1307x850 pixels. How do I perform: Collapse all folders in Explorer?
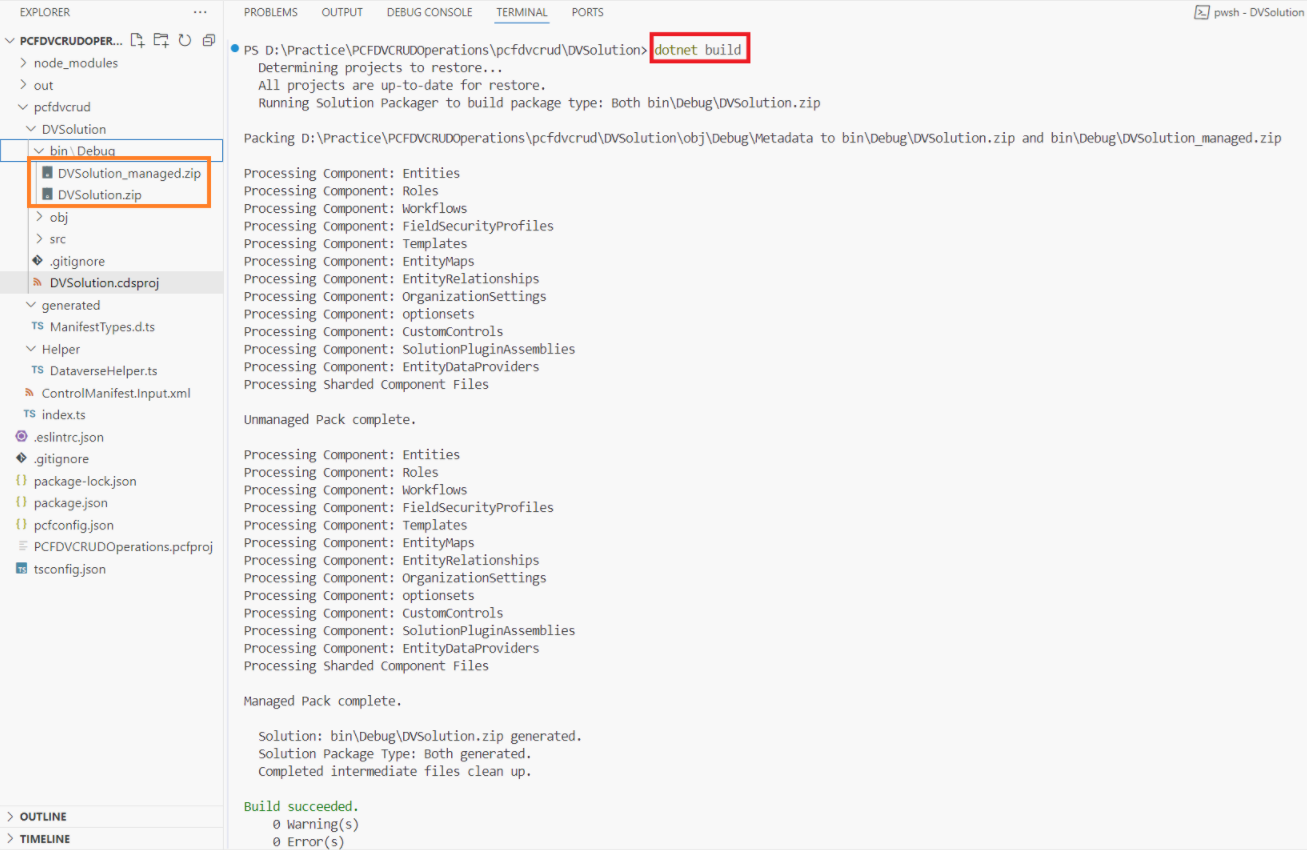pos(208,41)
